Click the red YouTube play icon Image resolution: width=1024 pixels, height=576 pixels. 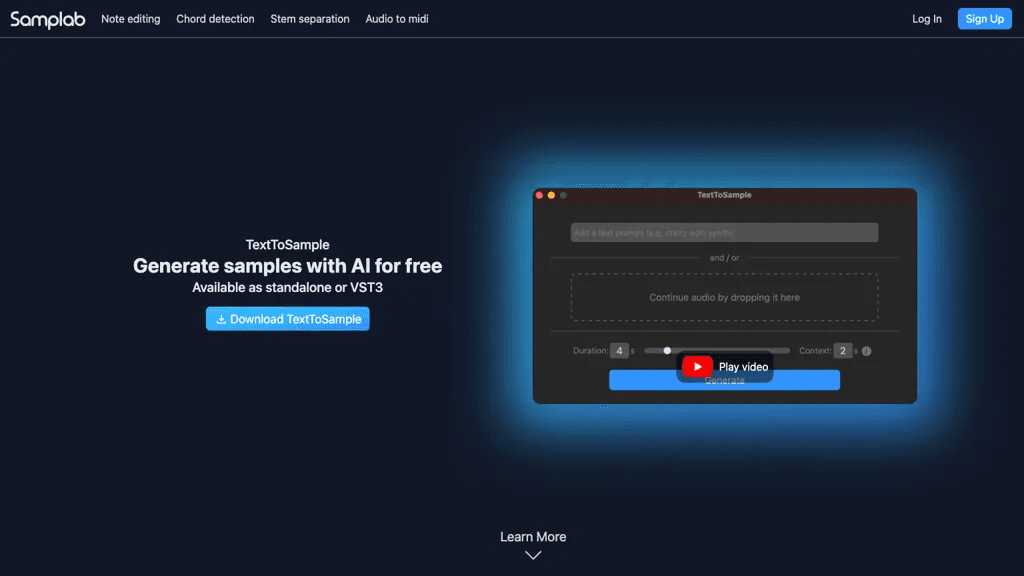point(697,366)
